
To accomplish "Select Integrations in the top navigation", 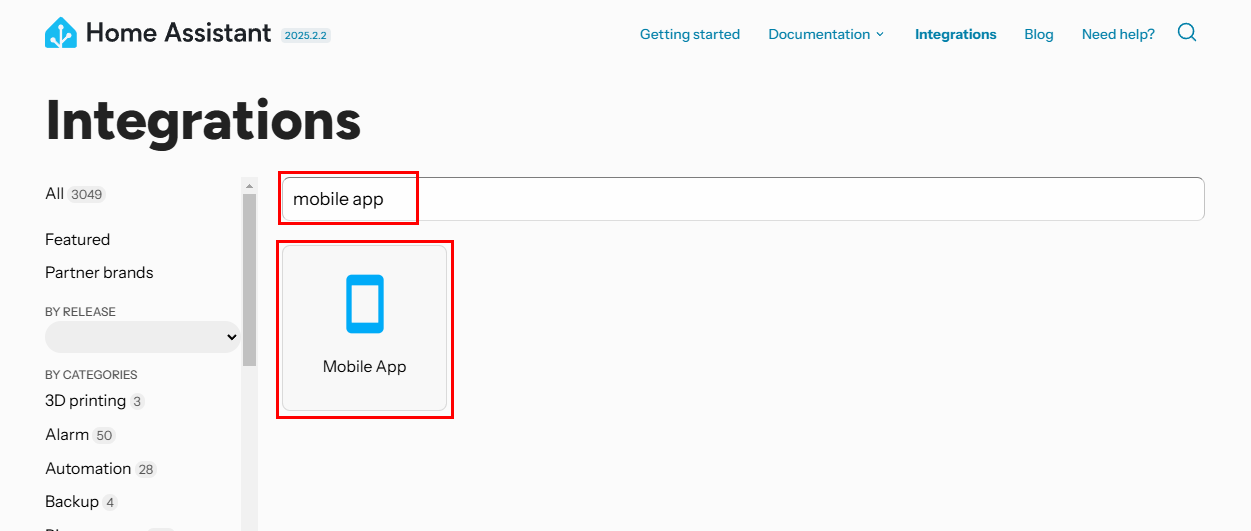I will [x=955, y=34].
